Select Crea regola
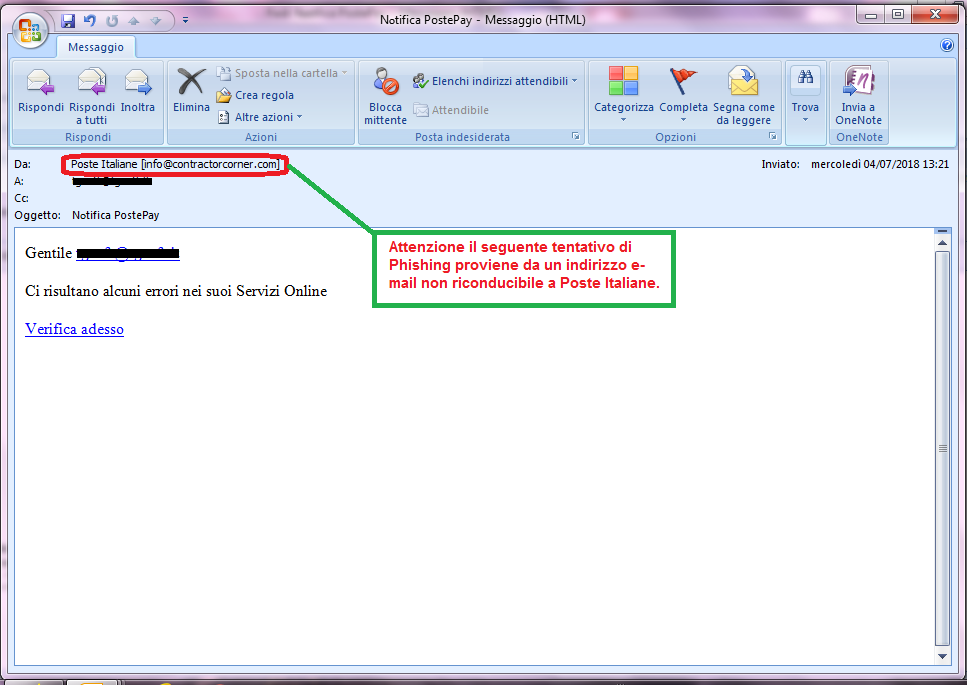 coord(255,95)
